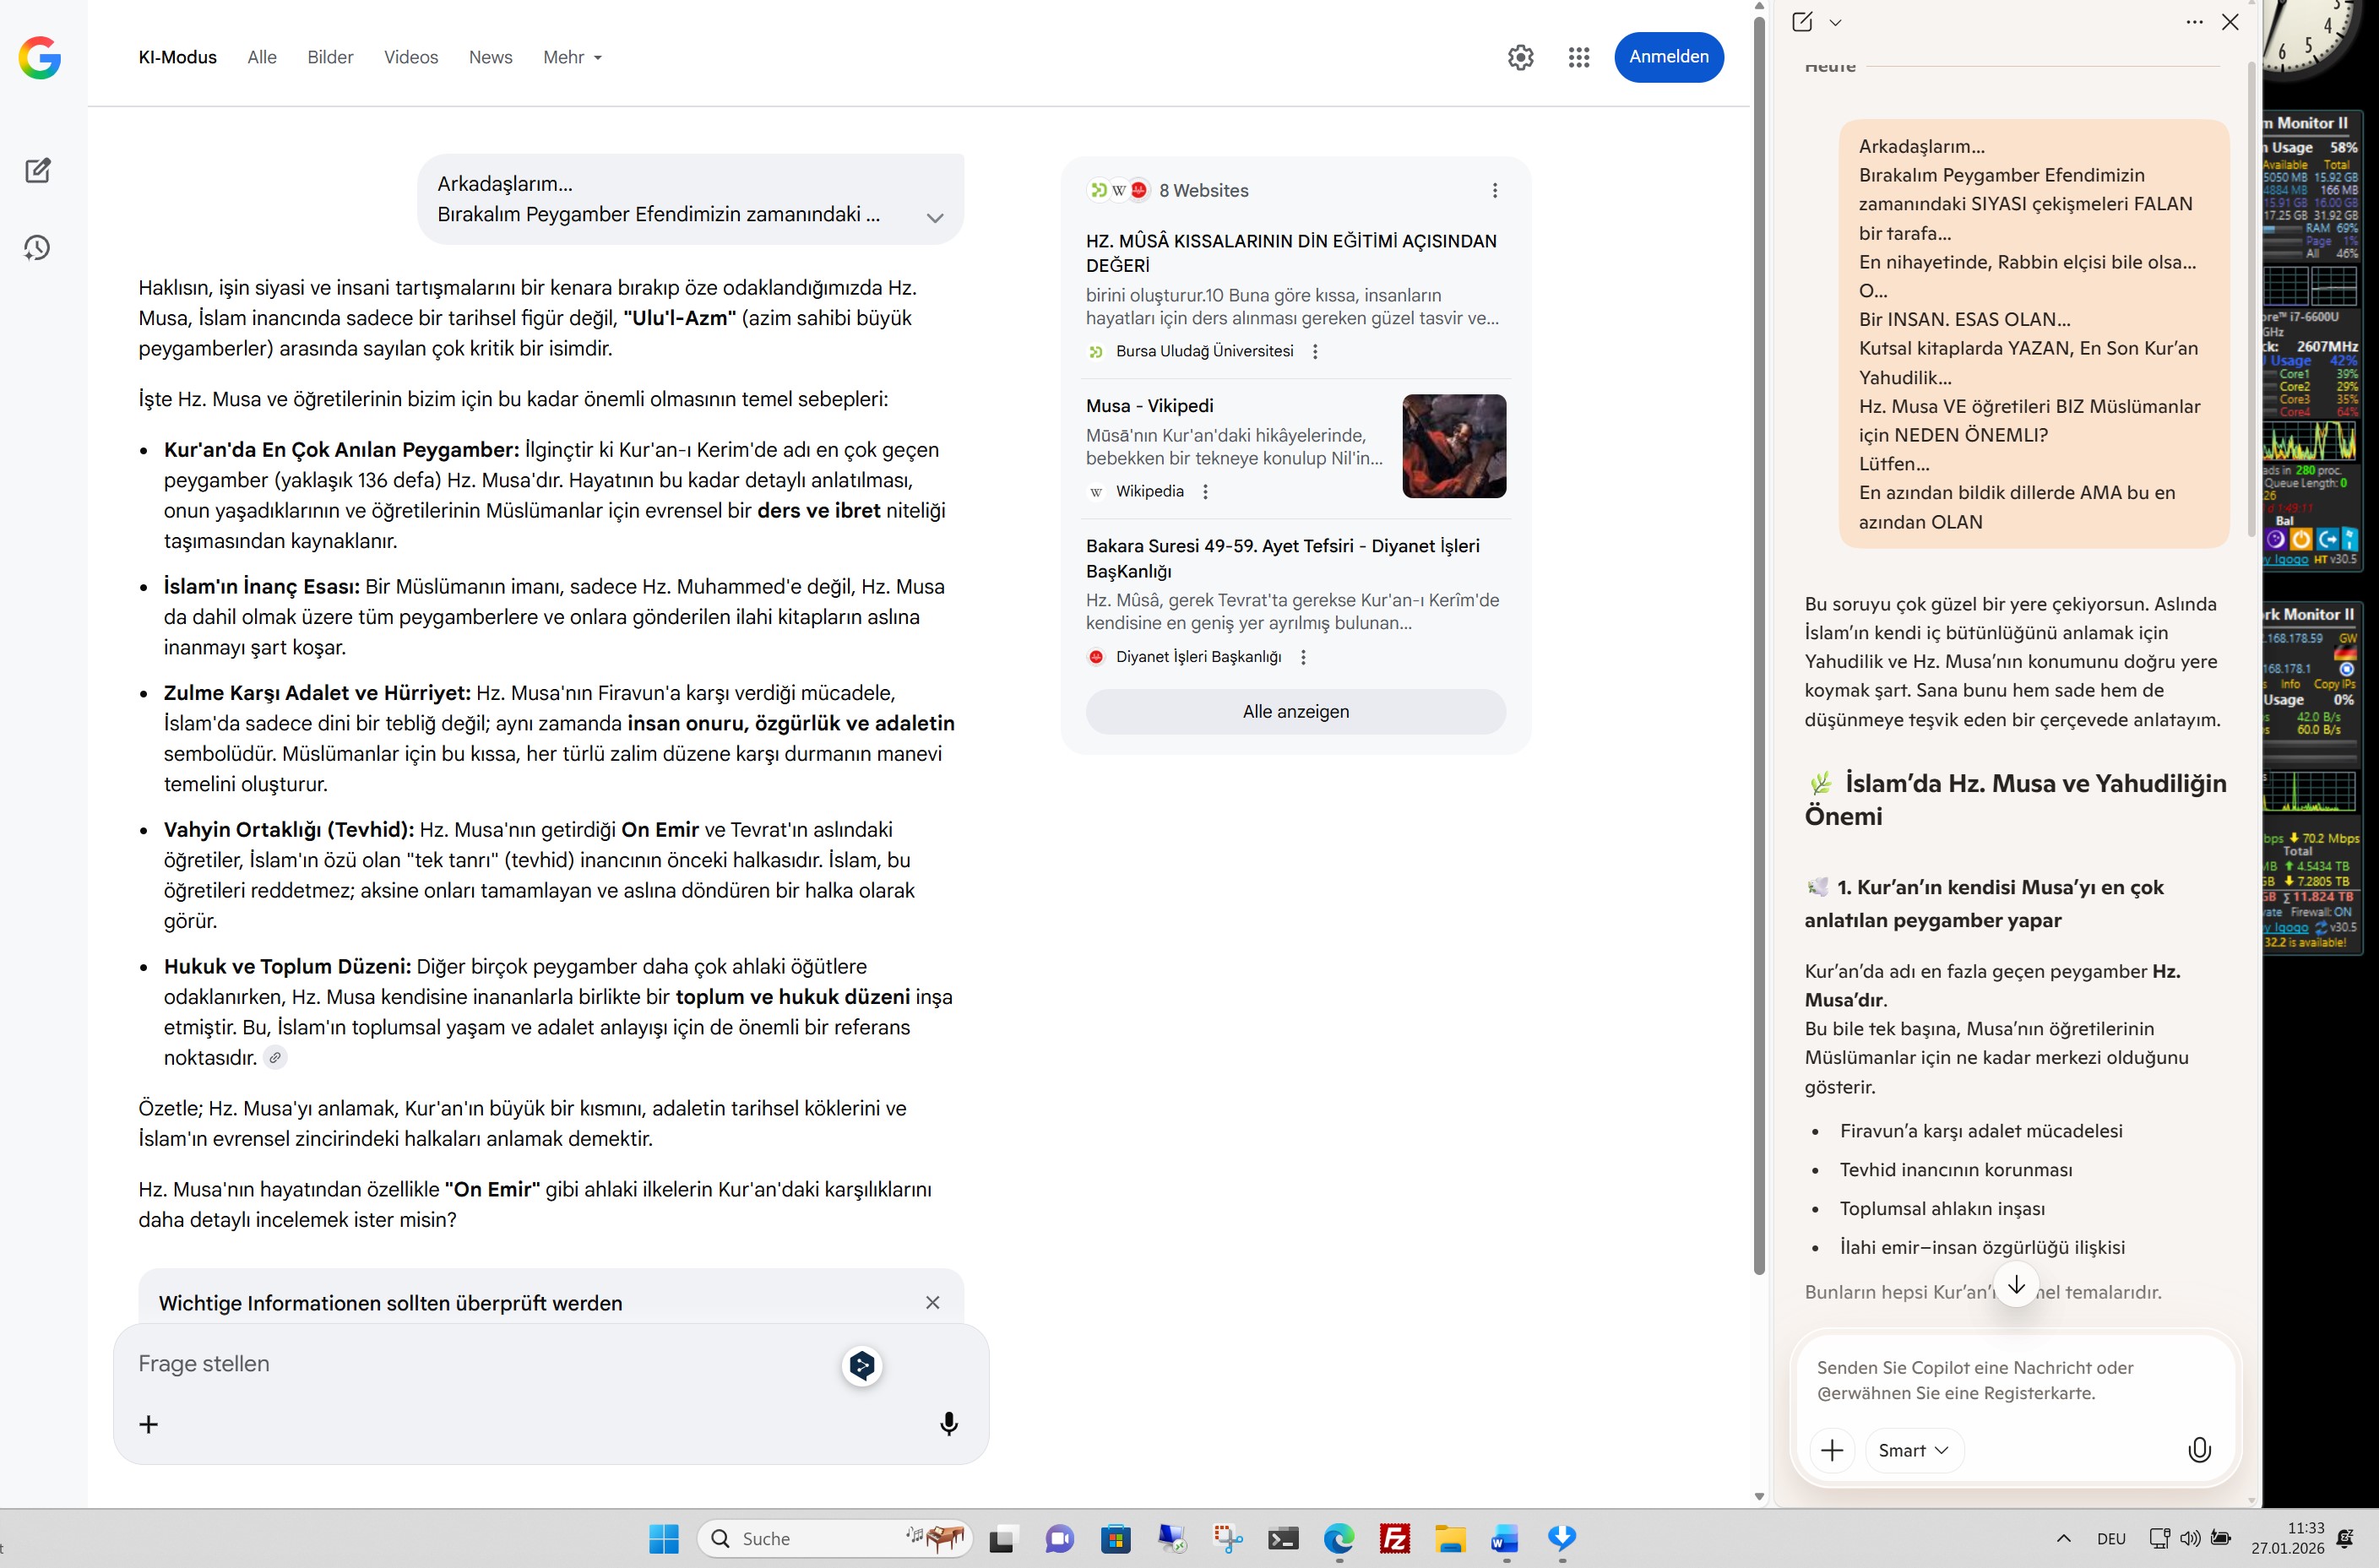The height and width of the screenshot is (1568, 2379).
Task: Expand the collapsed question bubble chevron
Action: (x=934, y=217)
